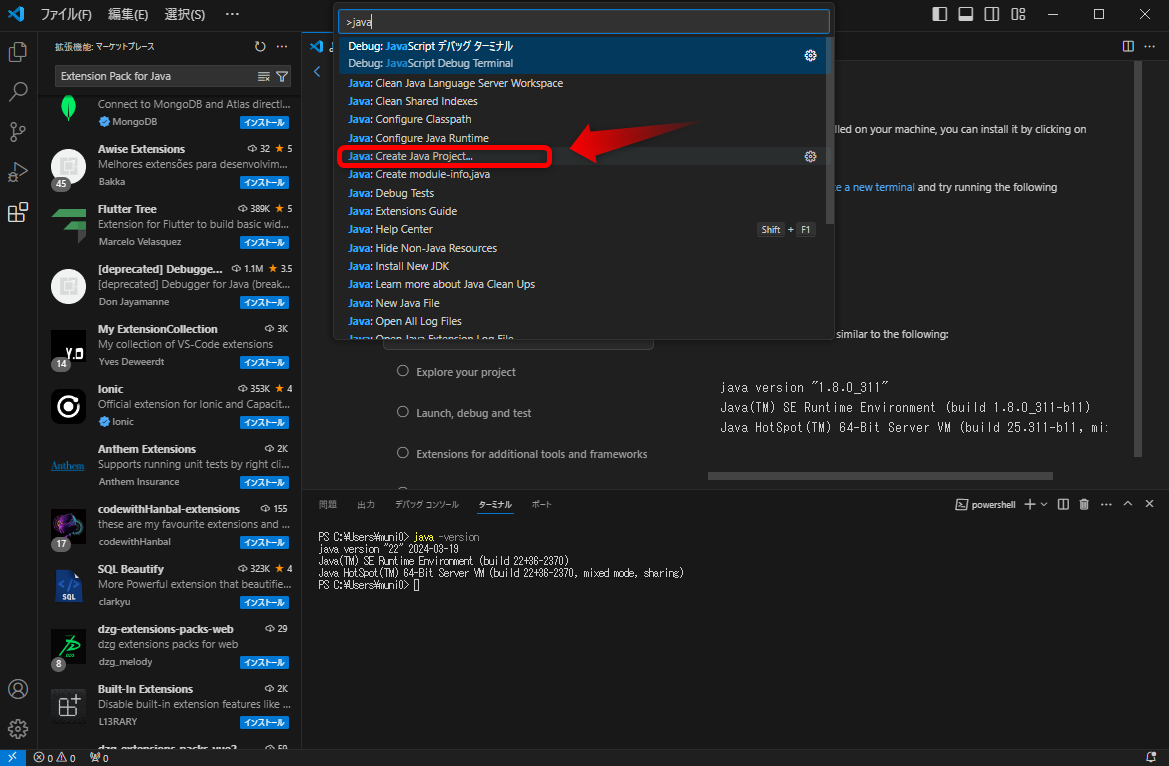Open remote window indicator in status bar
Image resolution: width=1169 pixels, height=766 pixels.
click(12, 758)
